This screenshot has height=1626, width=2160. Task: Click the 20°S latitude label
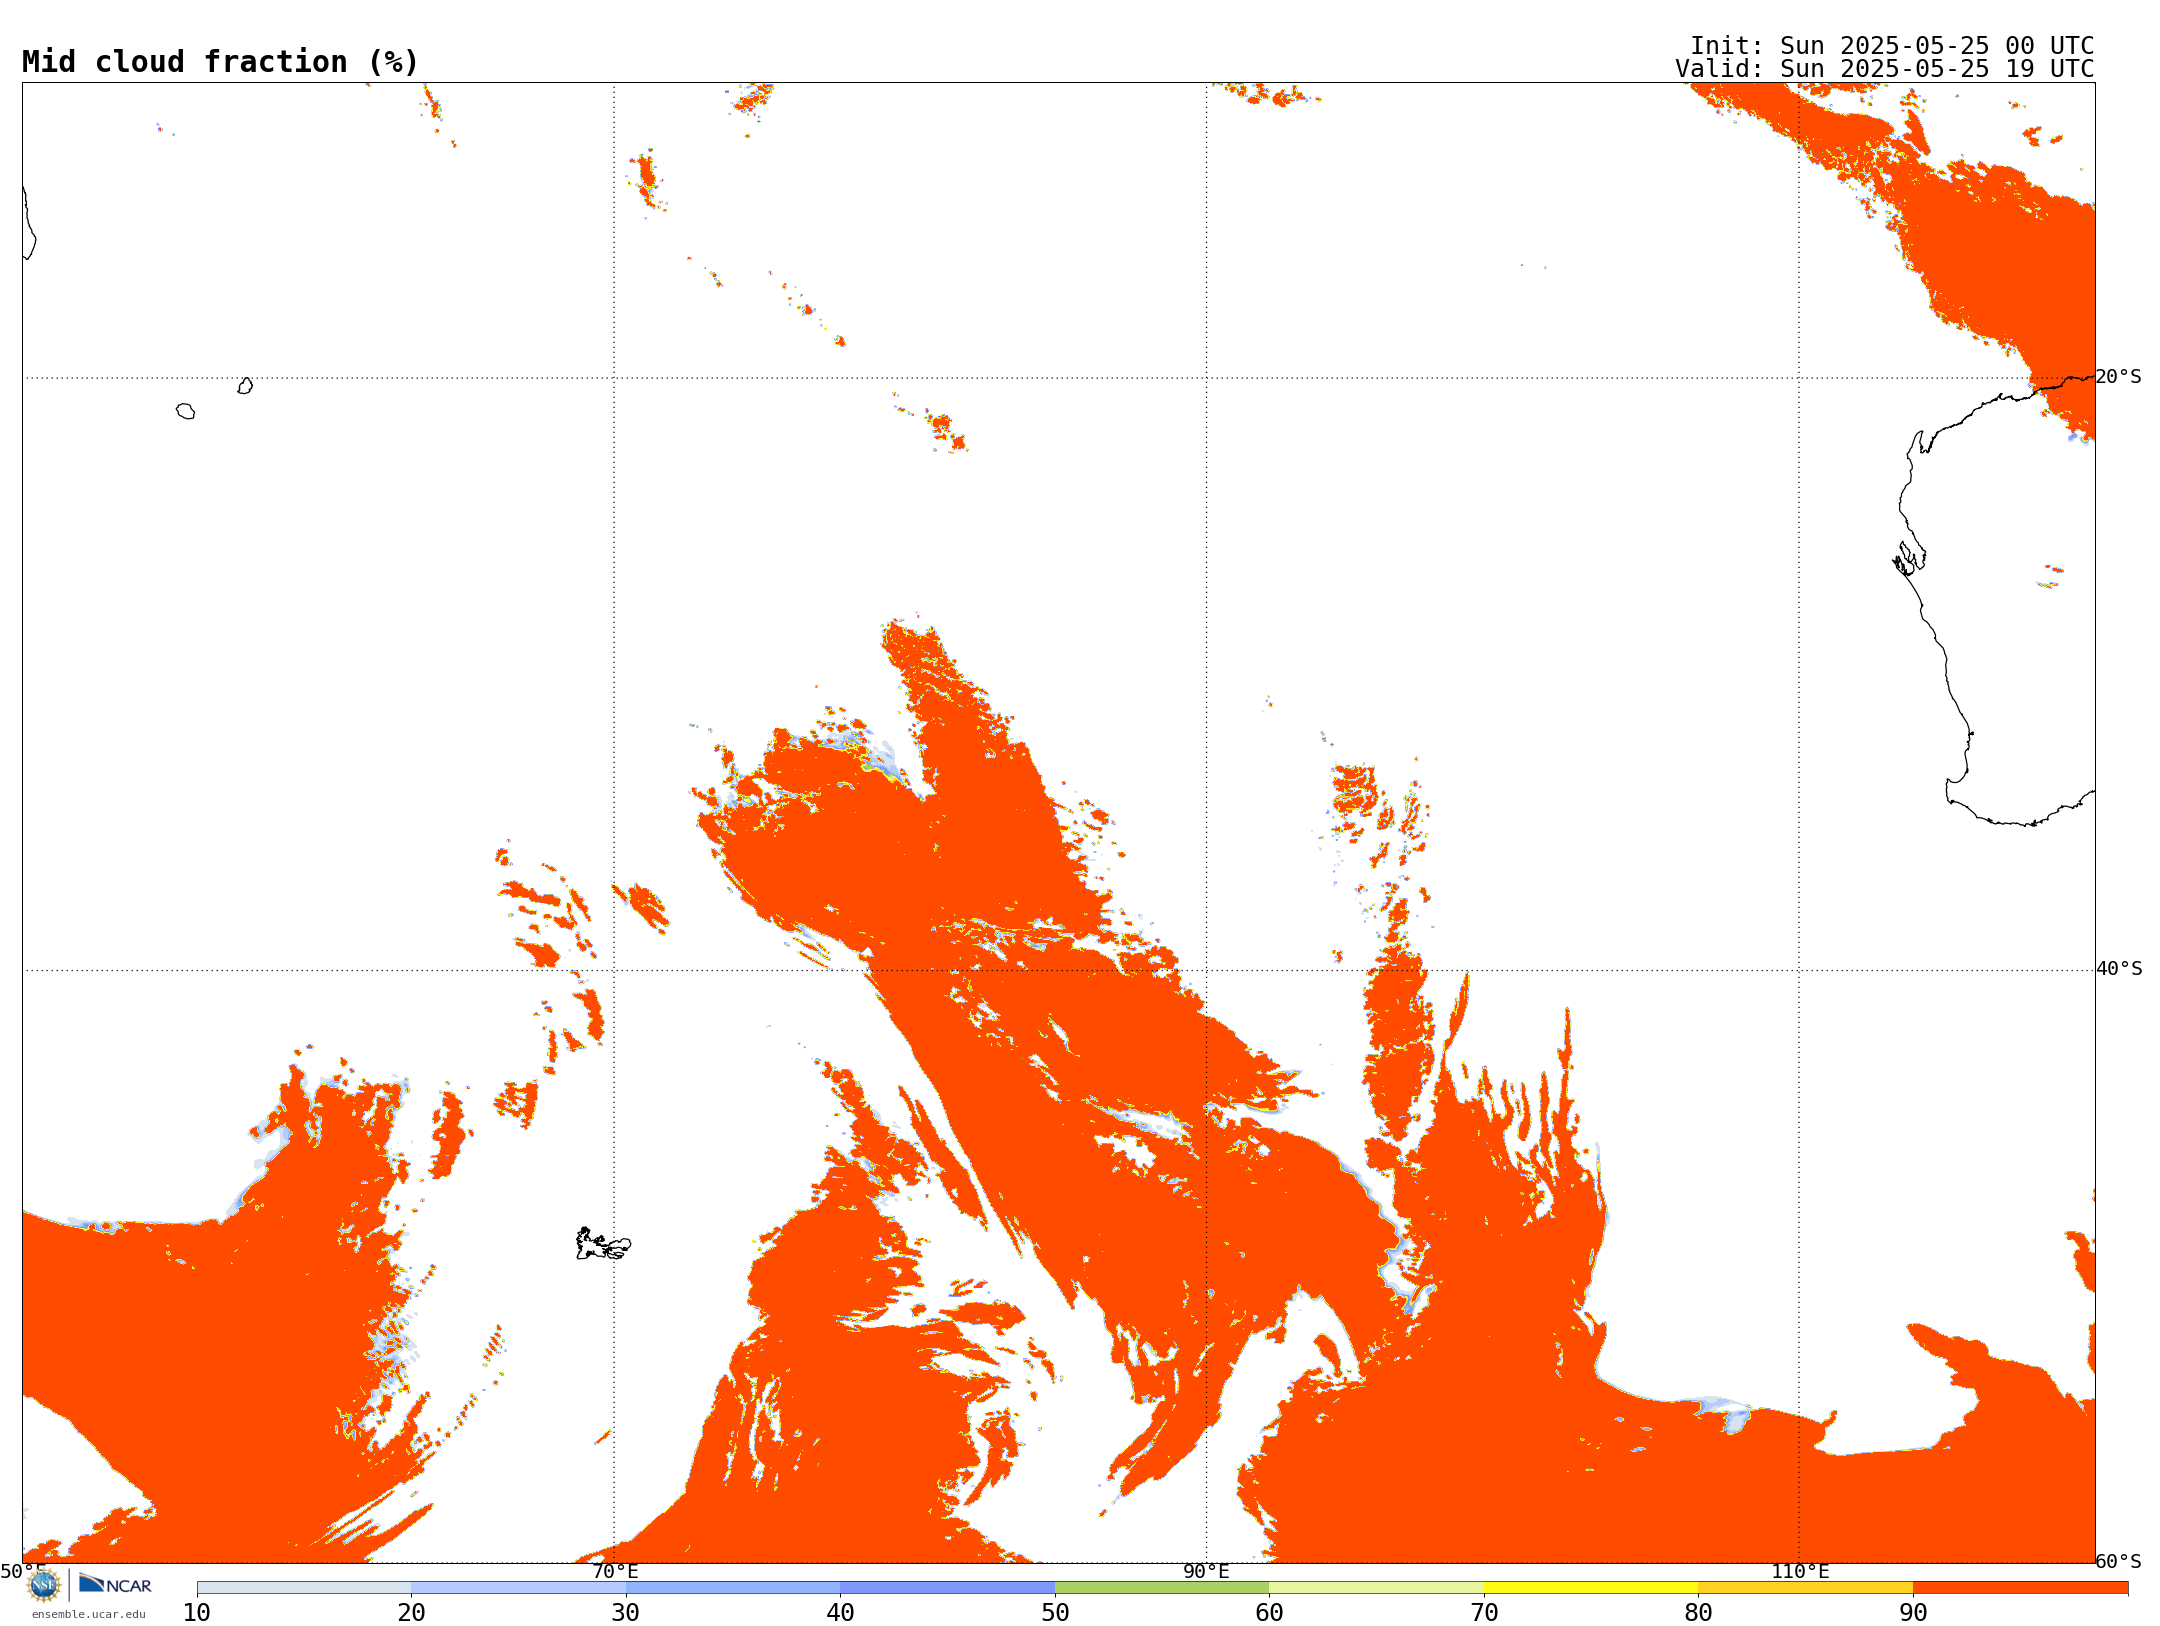coord(2119,377)
